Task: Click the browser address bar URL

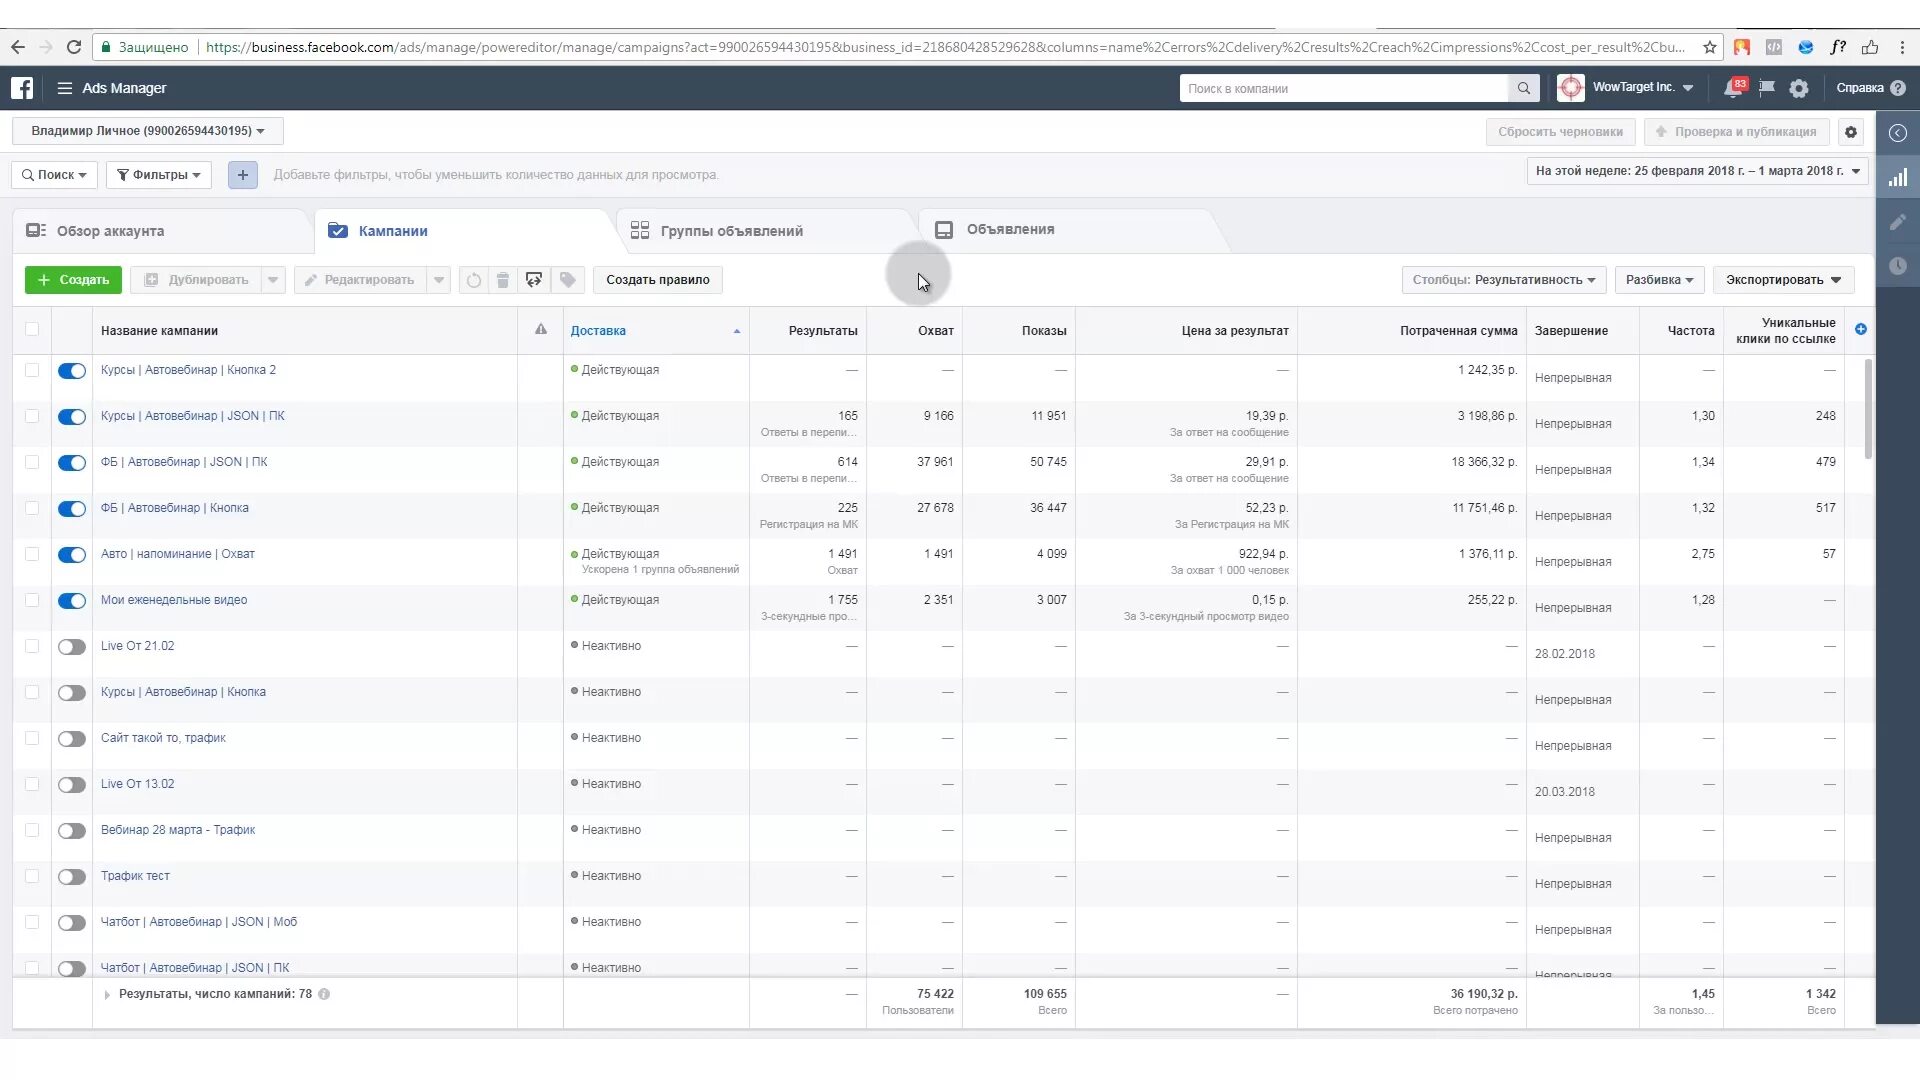Action: tap(945, 47)
